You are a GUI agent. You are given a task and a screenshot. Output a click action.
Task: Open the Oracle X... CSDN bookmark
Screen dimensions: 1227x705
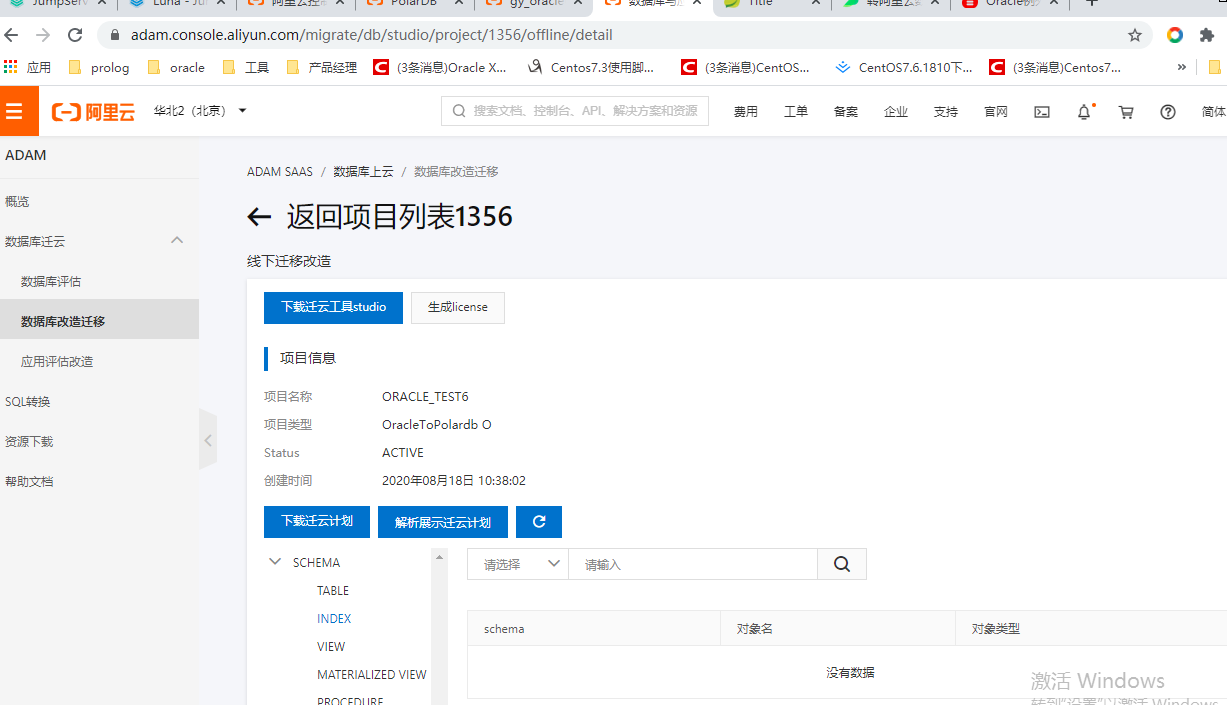441,68
